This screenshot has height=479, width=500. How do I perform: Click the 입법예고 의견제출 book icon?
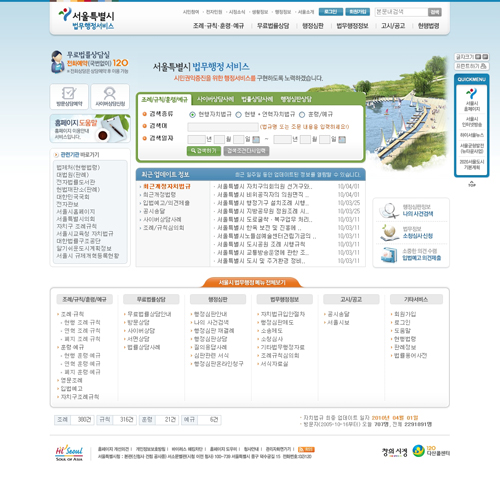[389, 255]
